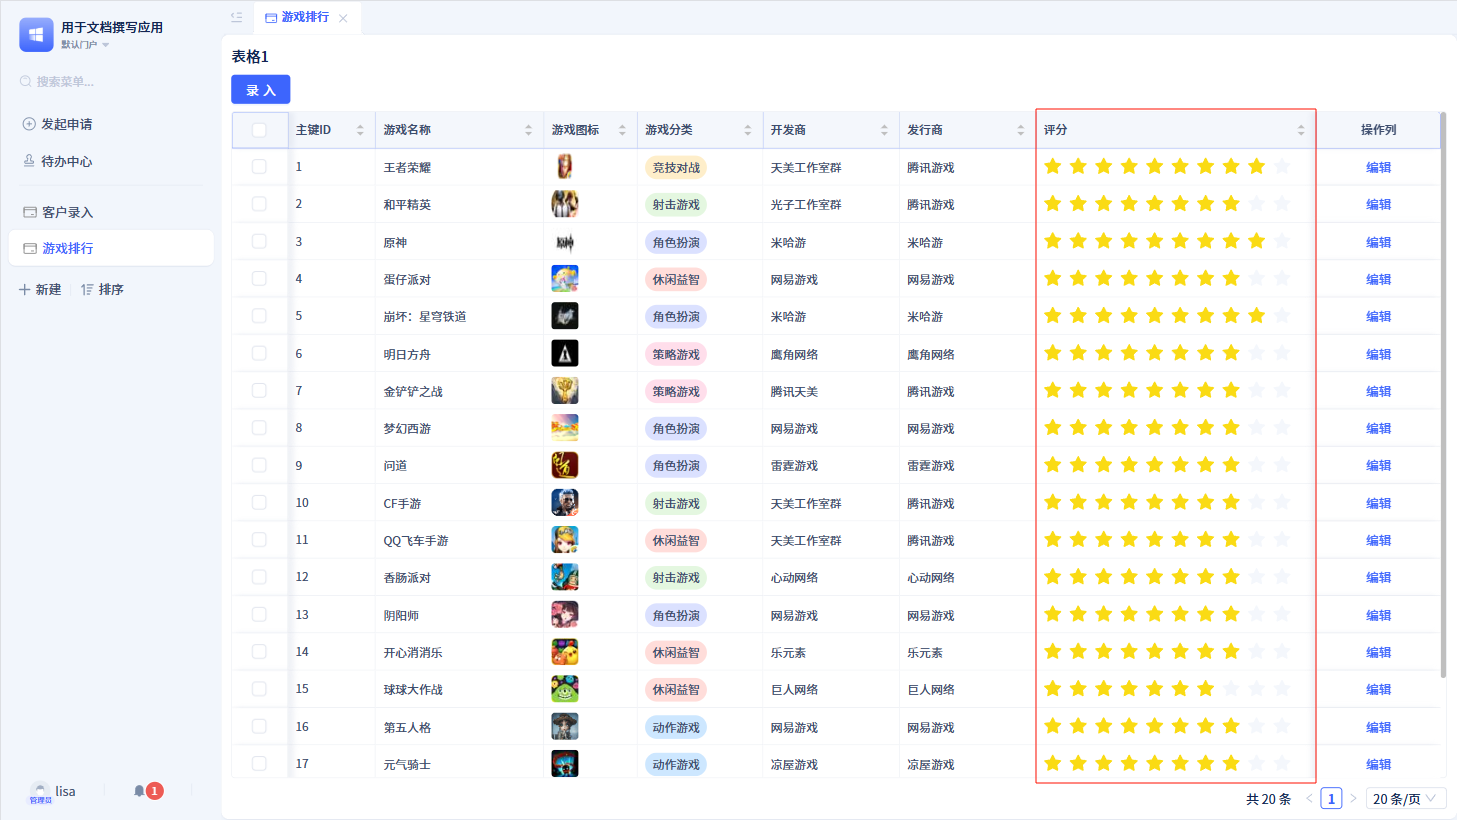The width and height of the screenshot is (1457, 820).
Task: Click the previous page arrow
Action: click(x=1309, y=798)
